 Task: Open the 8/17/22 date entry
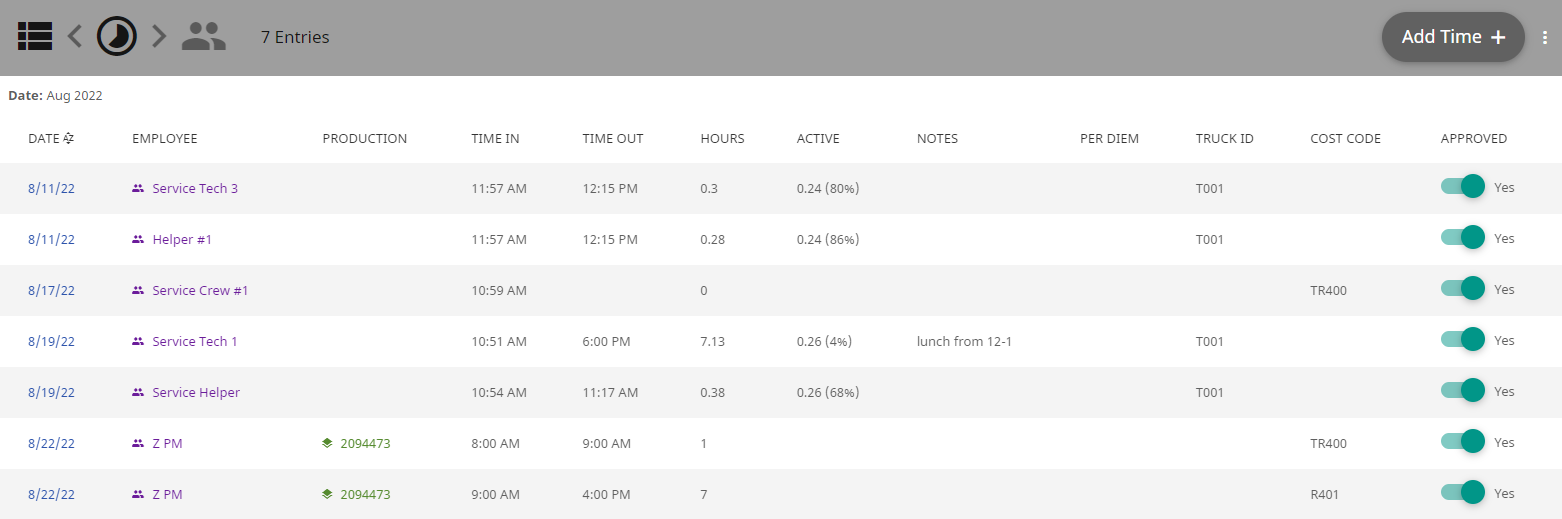tap(51, 290)
